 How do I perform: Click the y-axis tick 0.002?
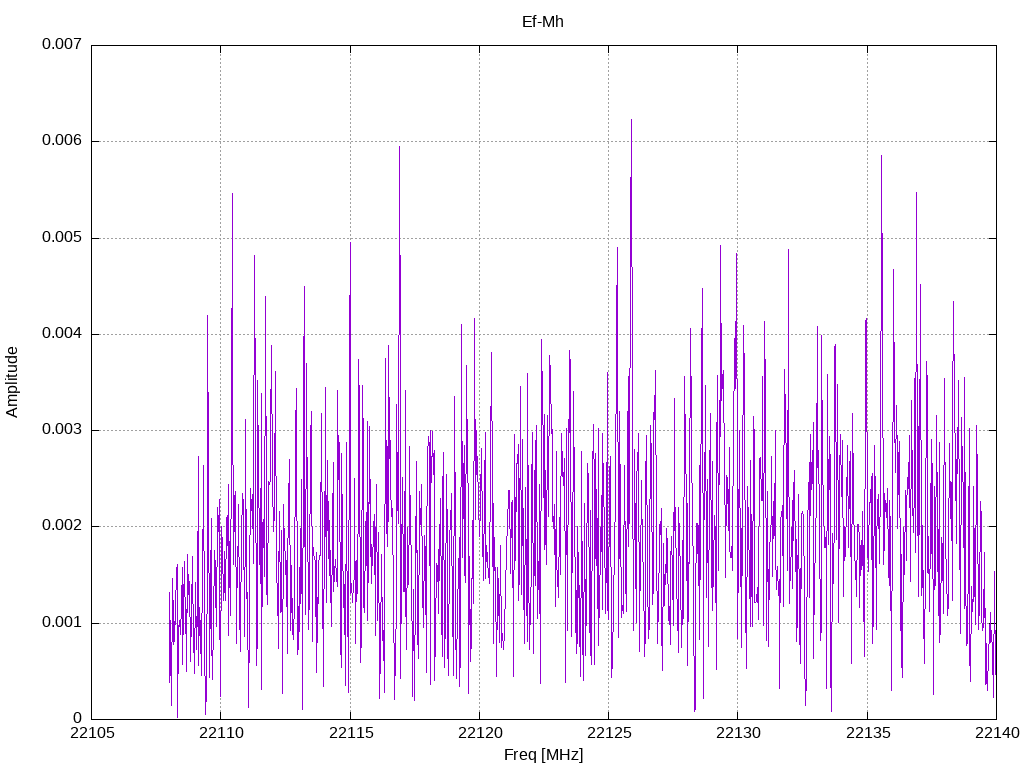click(x=62, y=526)
